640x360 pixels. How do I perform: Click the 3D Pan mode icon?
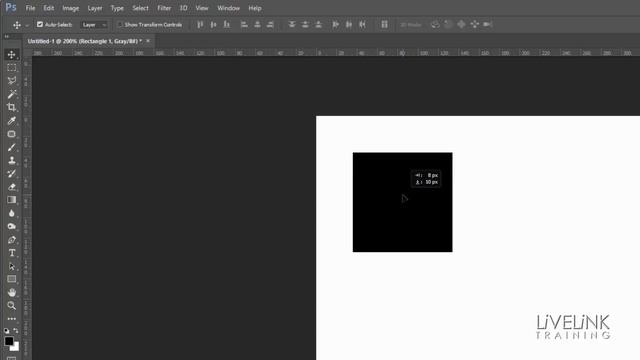pos(461,24)
